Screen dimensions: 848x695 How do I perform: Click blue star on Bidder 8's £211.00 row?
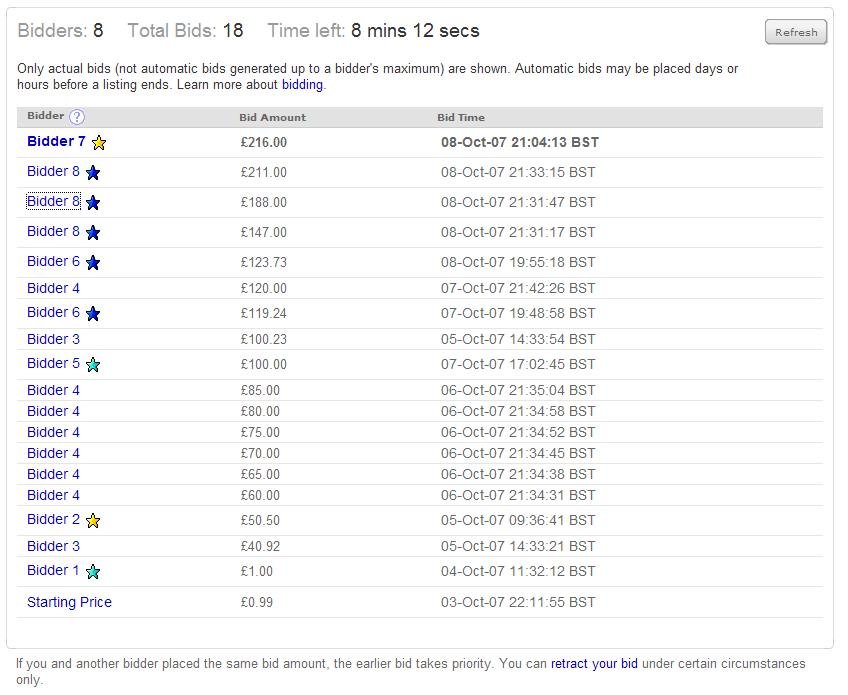click(x=93, y=173)
